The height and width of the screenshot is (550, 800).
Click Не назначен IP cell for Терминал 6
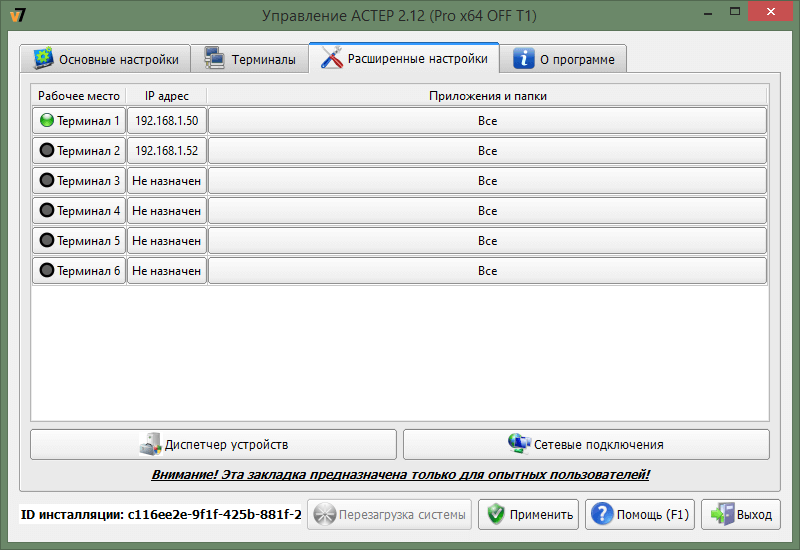pos(167,271)
